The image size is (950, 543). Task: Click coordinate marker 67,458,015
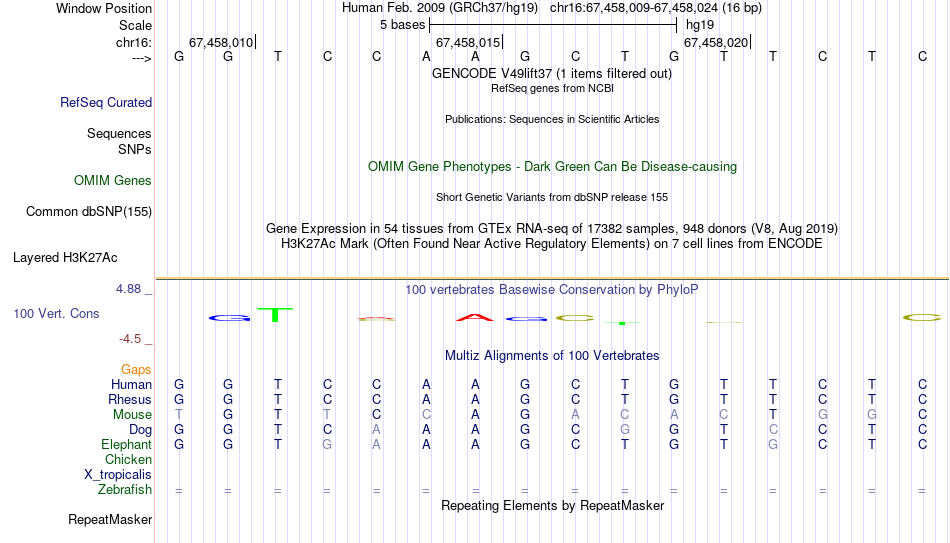tap(468, 42)
